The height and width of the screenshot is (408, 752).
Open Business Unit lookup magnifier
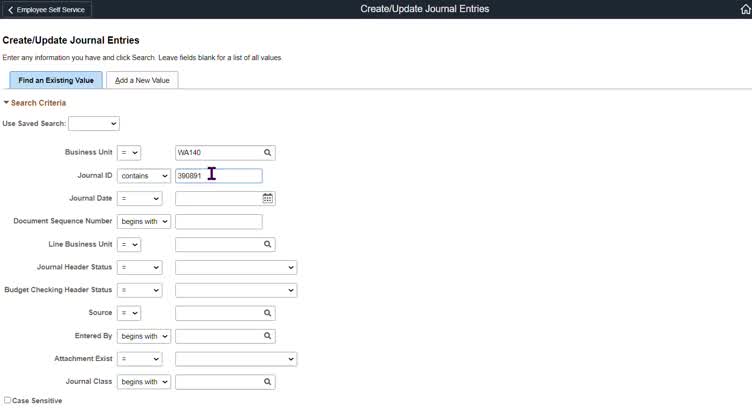(268, 153)
